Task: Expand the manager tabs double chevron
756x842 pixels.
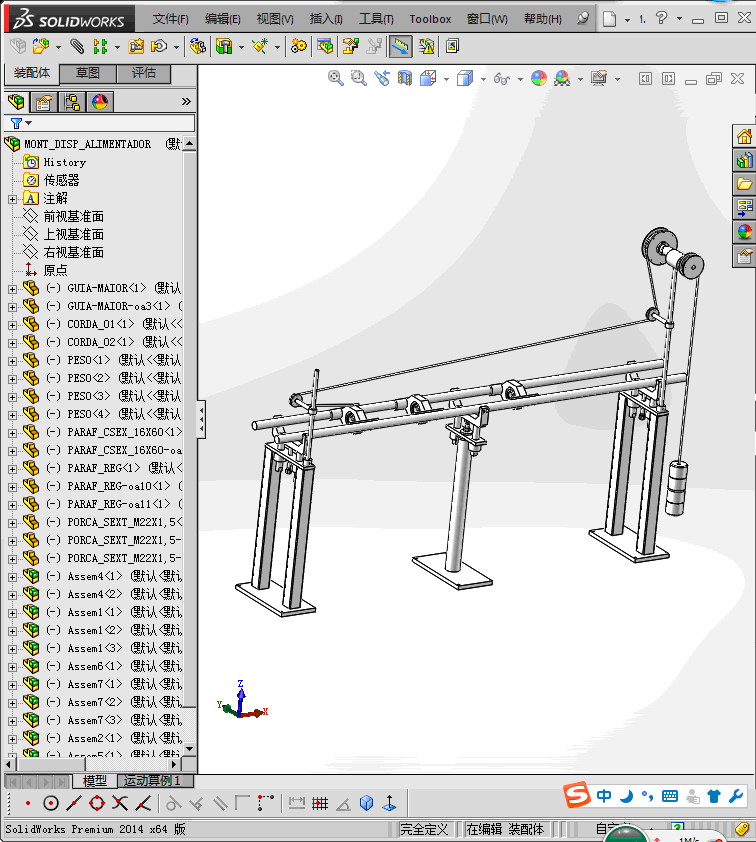Action: click(x=186, y=101)
